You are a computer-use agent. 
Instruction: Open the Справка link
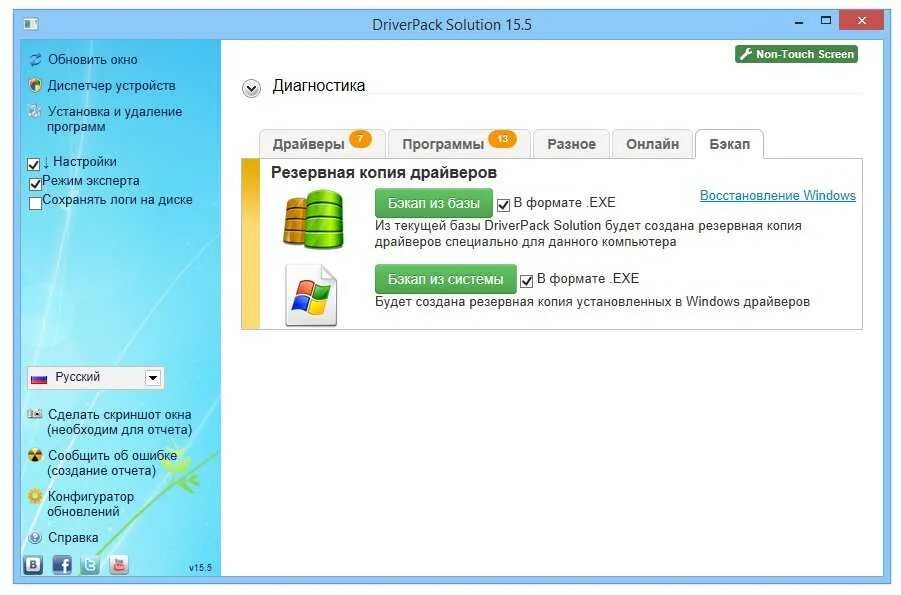(x=73, y=538)
